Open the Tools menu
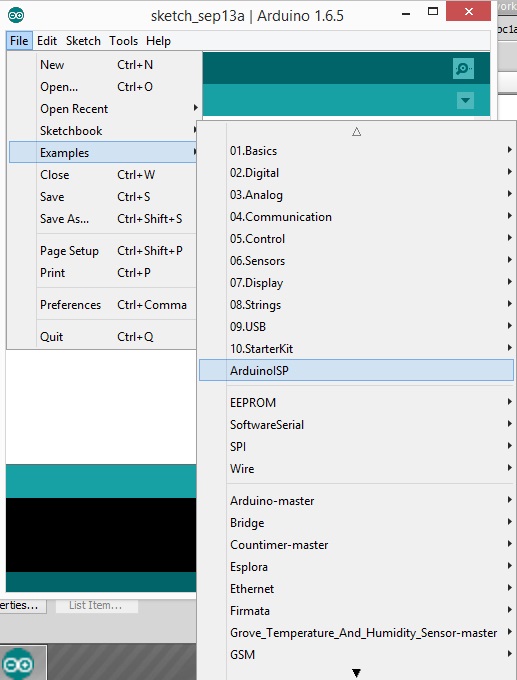 124,41
